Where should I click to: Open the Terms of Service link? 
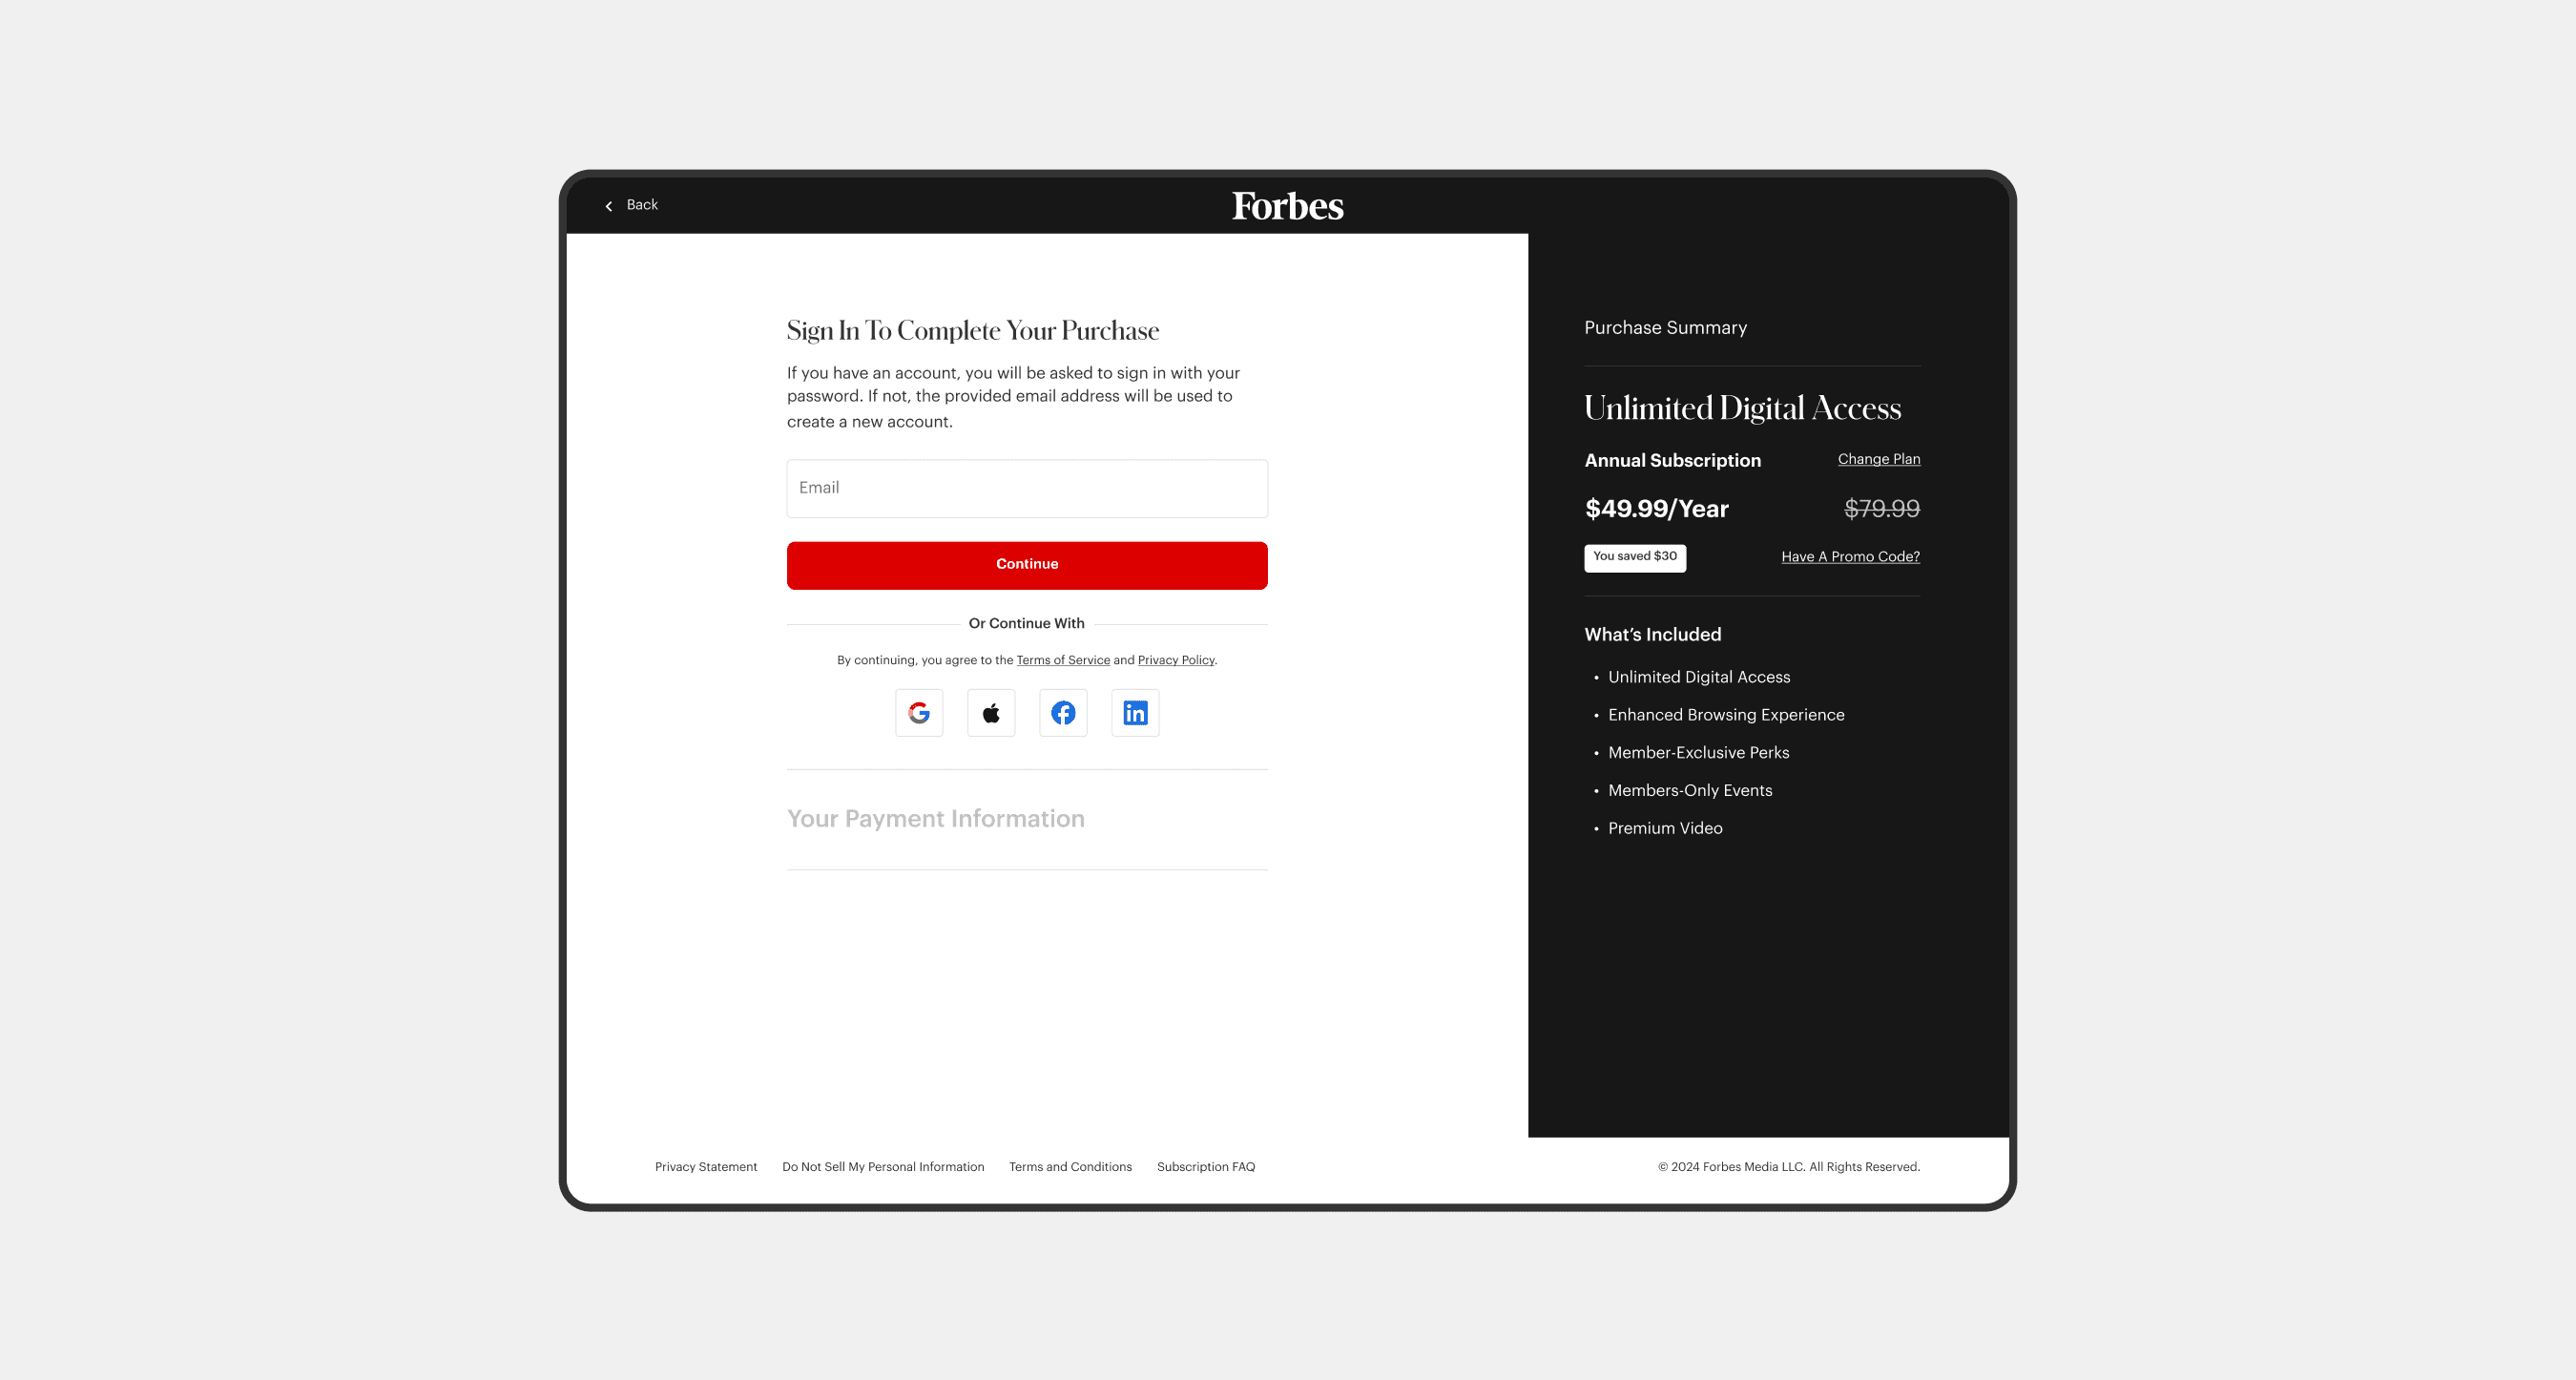click(x=1063, y=660)
